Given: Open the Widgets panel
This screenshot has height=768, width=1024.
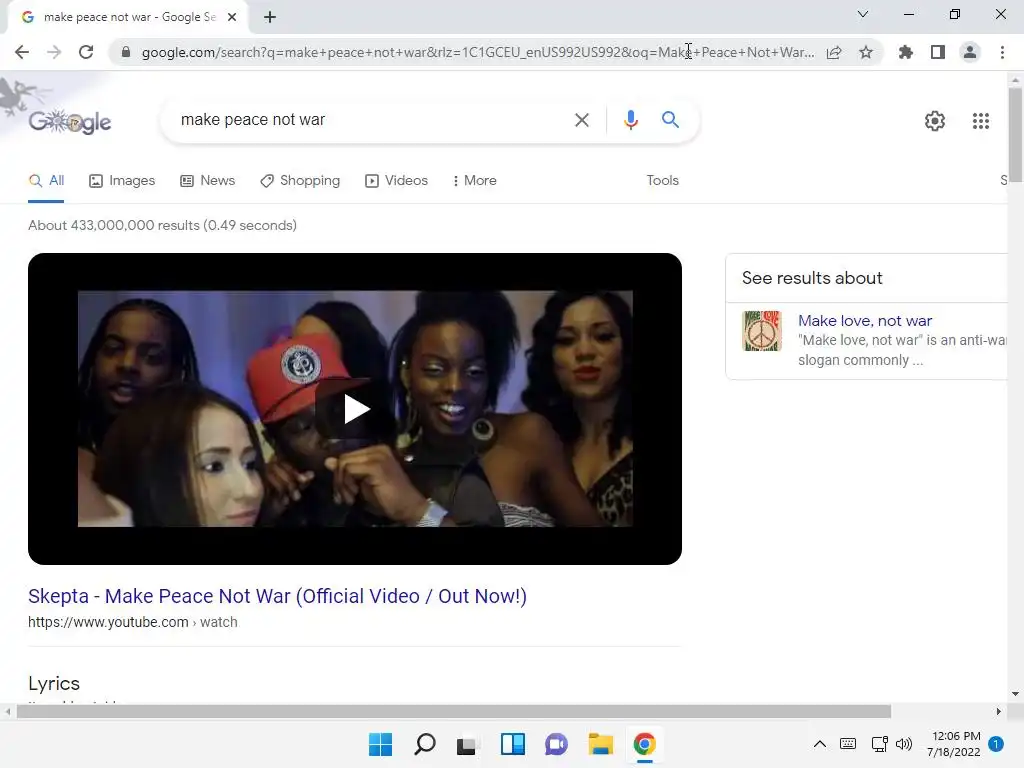Looking at the screenshot, I should coord(513,744).
